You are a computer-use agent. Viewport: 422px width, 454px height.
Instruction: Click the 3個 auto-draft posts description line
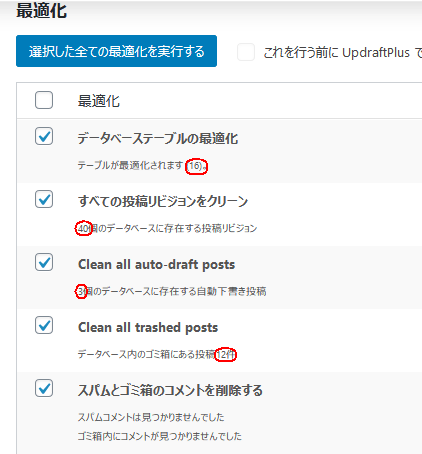point(171,291)
